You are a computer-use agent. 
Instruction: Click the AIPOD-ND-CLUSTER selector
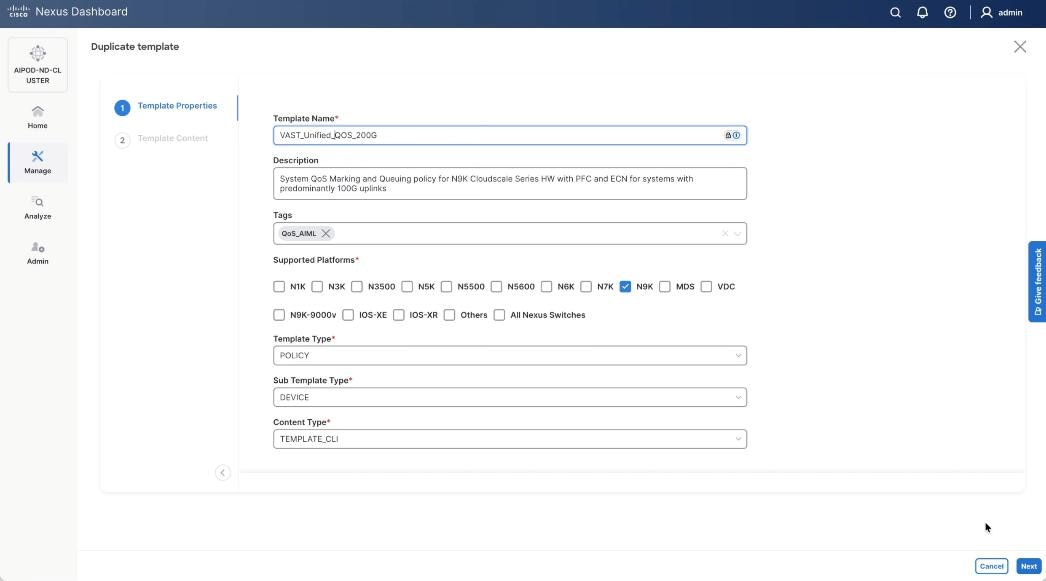pos(37,63)
